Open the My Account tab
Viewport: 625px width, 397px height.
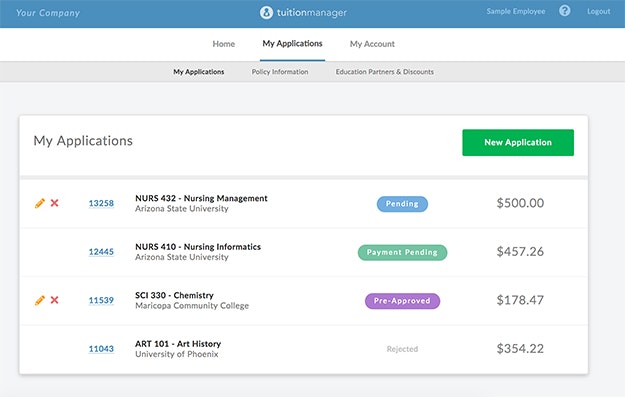point(372,44)
